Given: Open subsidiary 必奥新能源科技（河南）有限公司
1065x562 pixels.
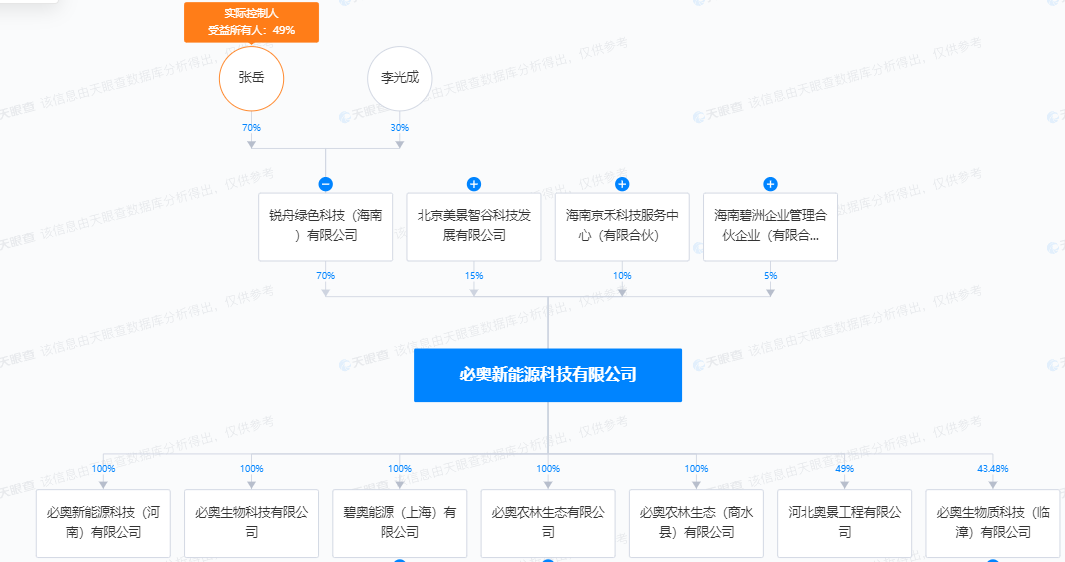Looking at the screenshot, I should click(x=103, y=522).
